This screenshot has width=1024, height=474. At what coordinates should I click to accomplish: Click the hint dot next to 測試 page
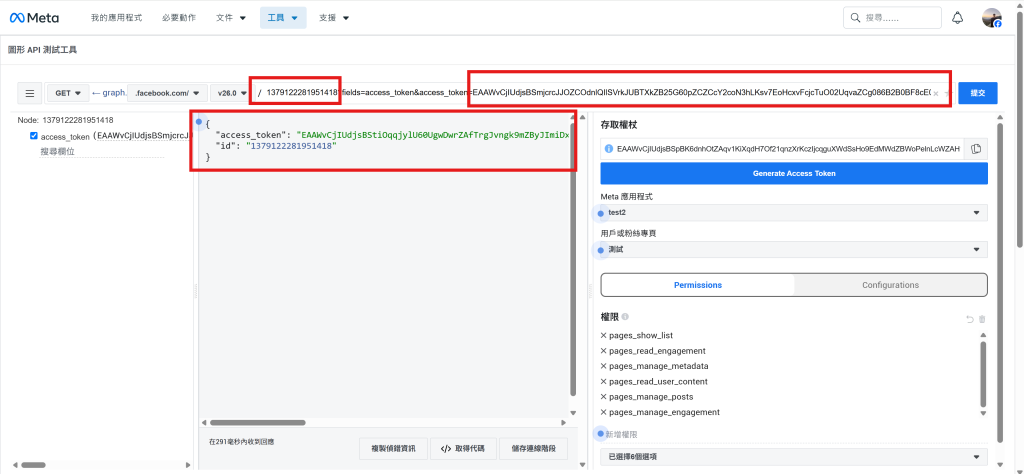pos(601,250)
